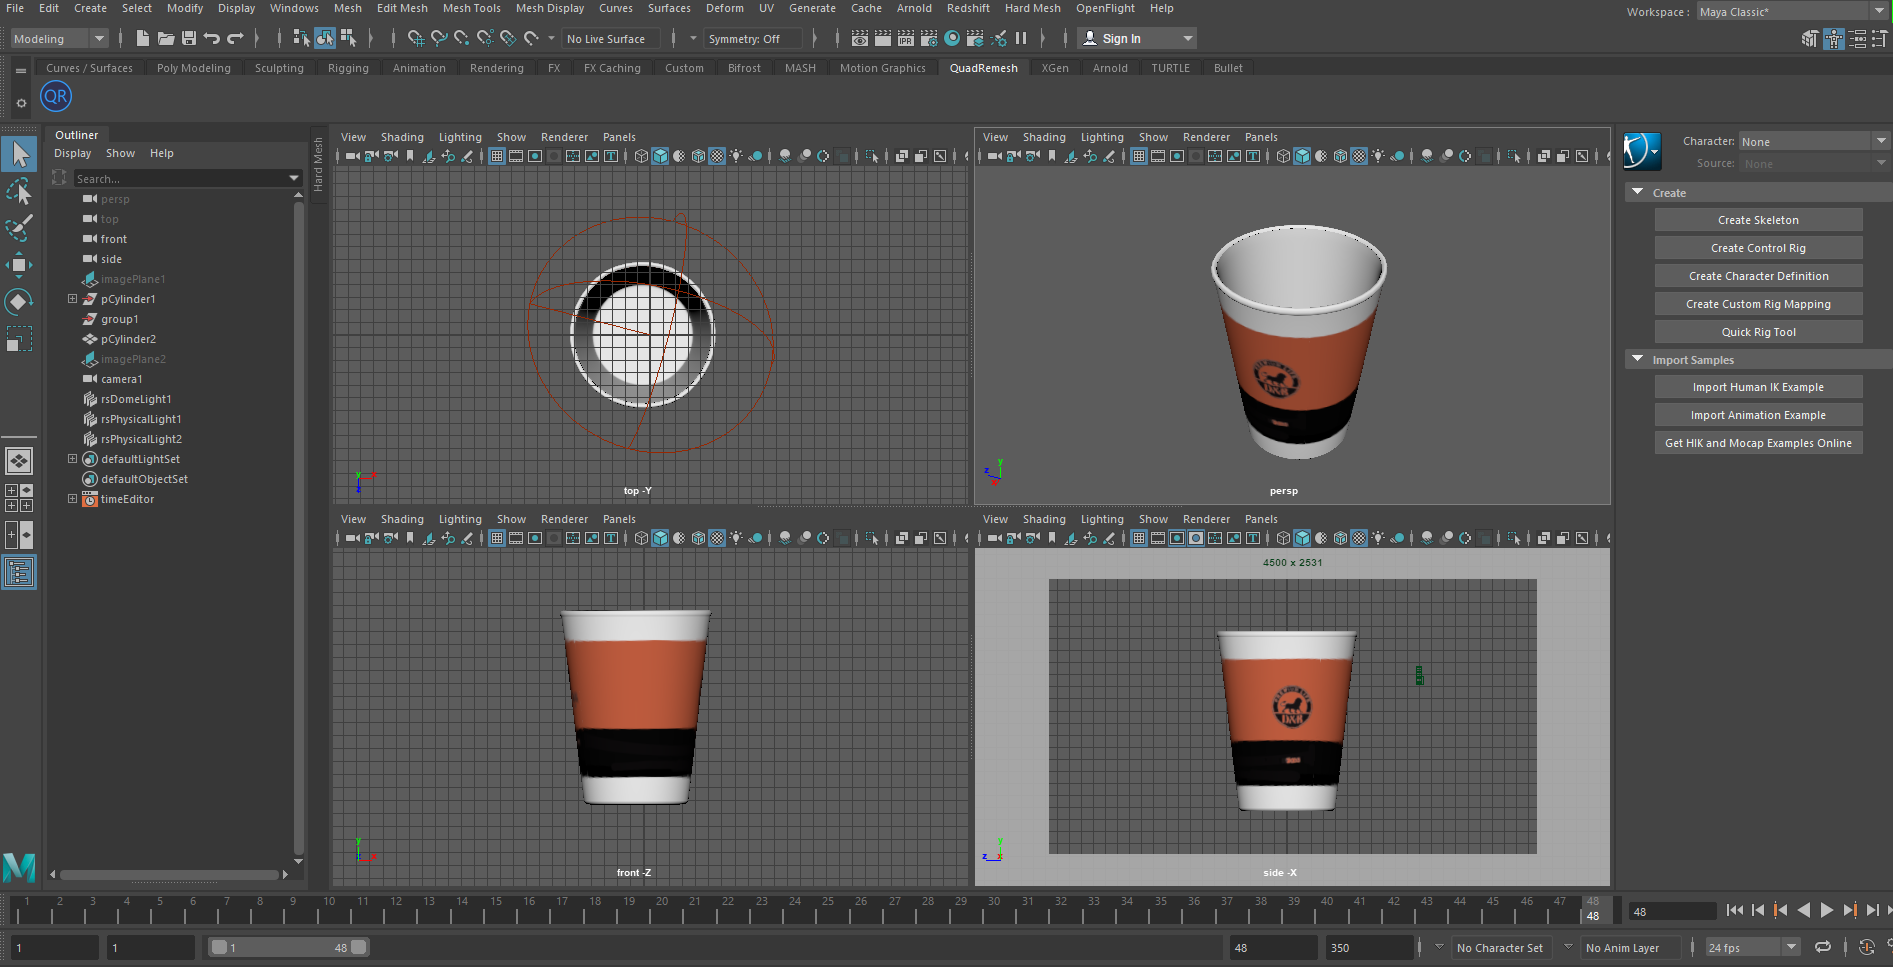
Task: Click the Play backwards button
Action: click(x=1803, y=910)
